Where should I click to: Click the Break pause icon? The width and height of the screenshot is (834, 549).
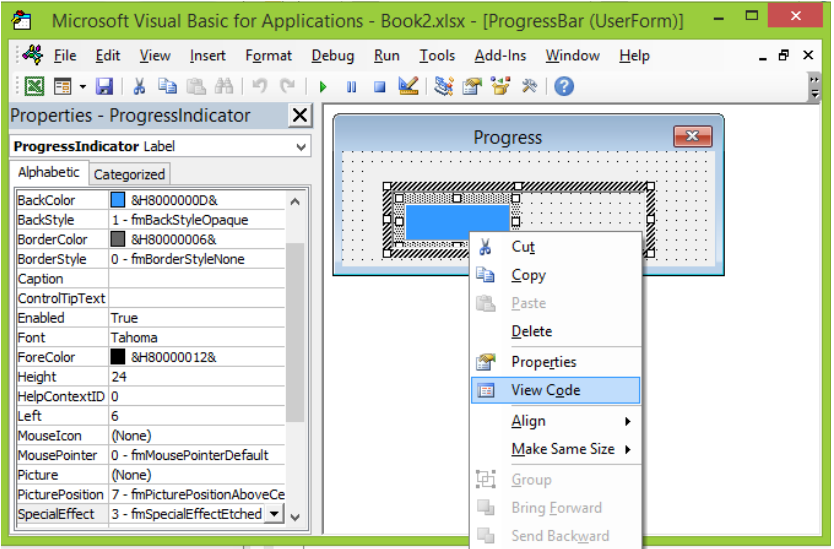point(352,87)
